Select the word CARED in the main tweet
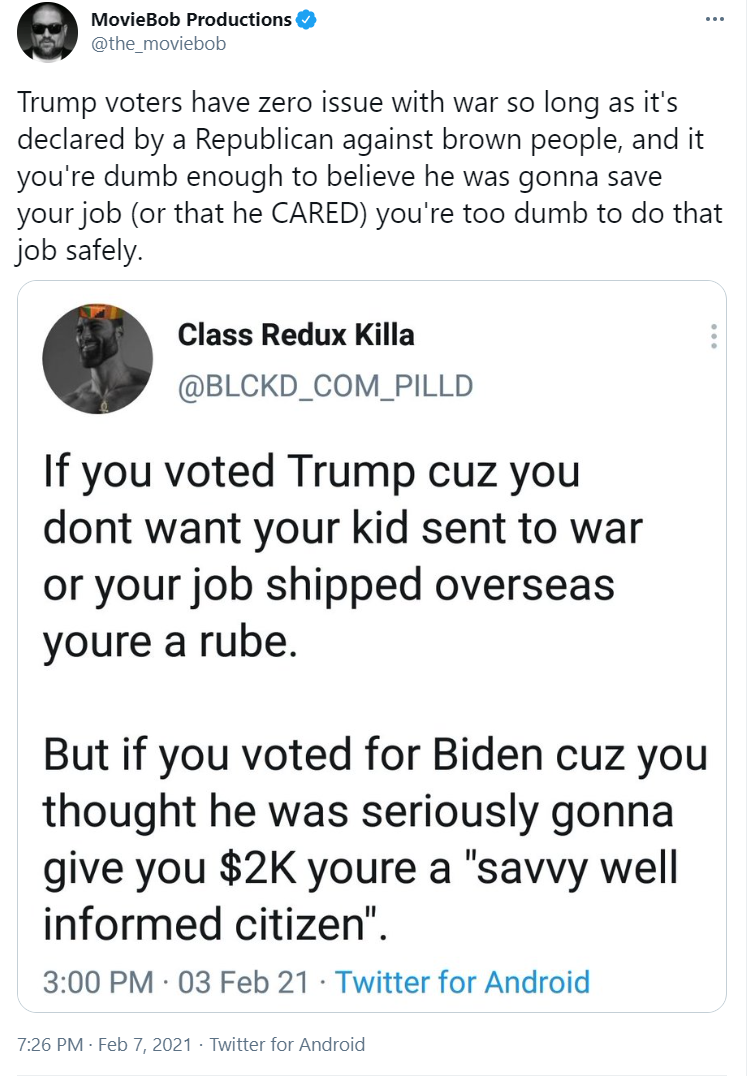The image size is (752, 1076). [316, 213]
